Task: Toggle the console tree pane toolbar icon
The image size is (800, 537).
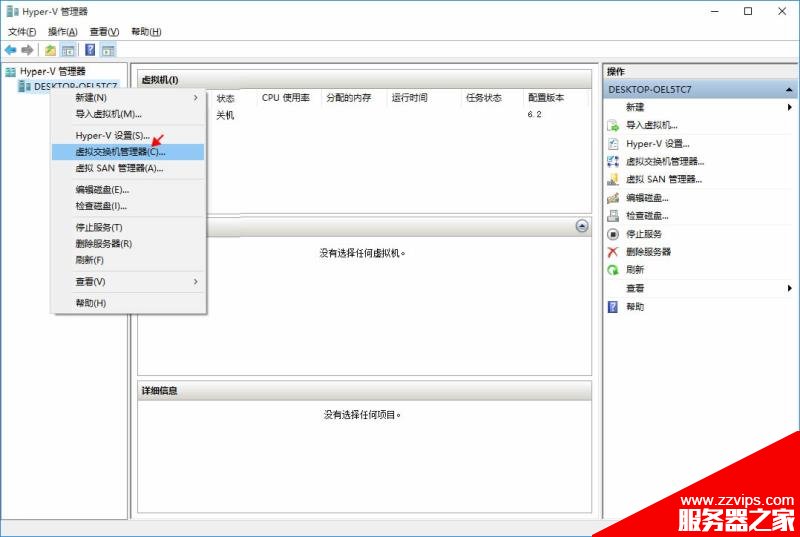Action: click(x=68, y=50)
